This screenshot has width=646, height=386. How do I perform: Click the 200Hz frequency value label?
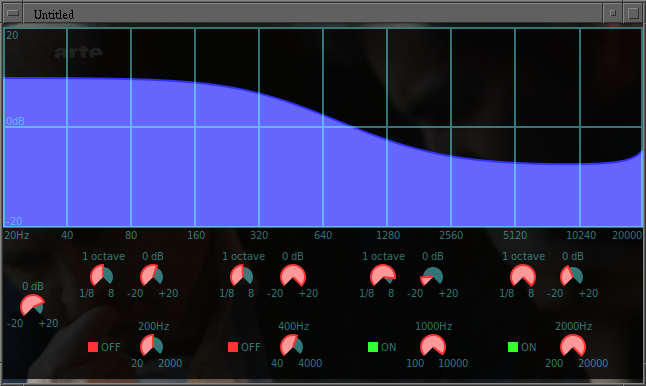point(153,326)
